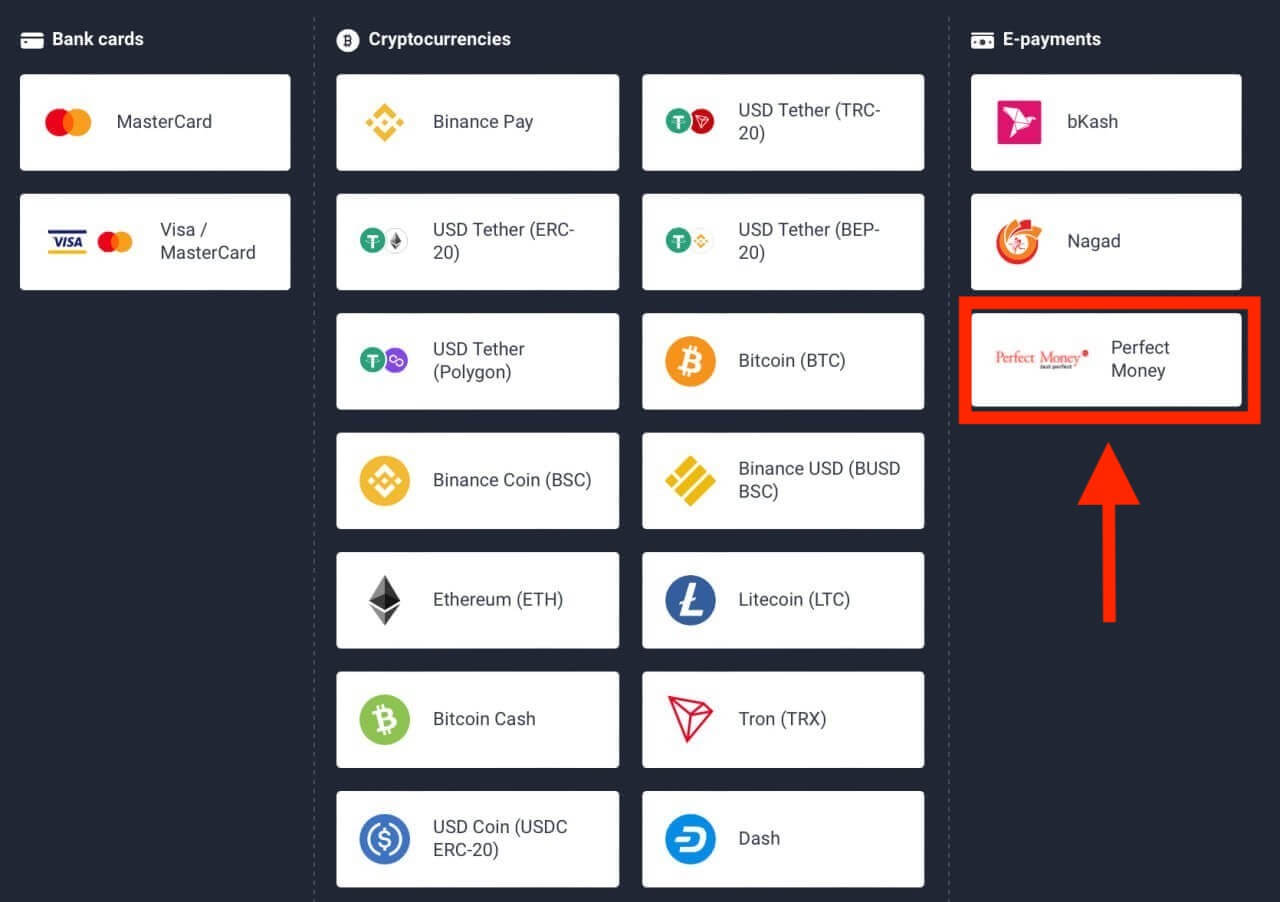Image resolution: width=1280 pixels, height=902 pixels.
Task: Click the Bitcoin Cash green icon
Action: click(384, 719)
